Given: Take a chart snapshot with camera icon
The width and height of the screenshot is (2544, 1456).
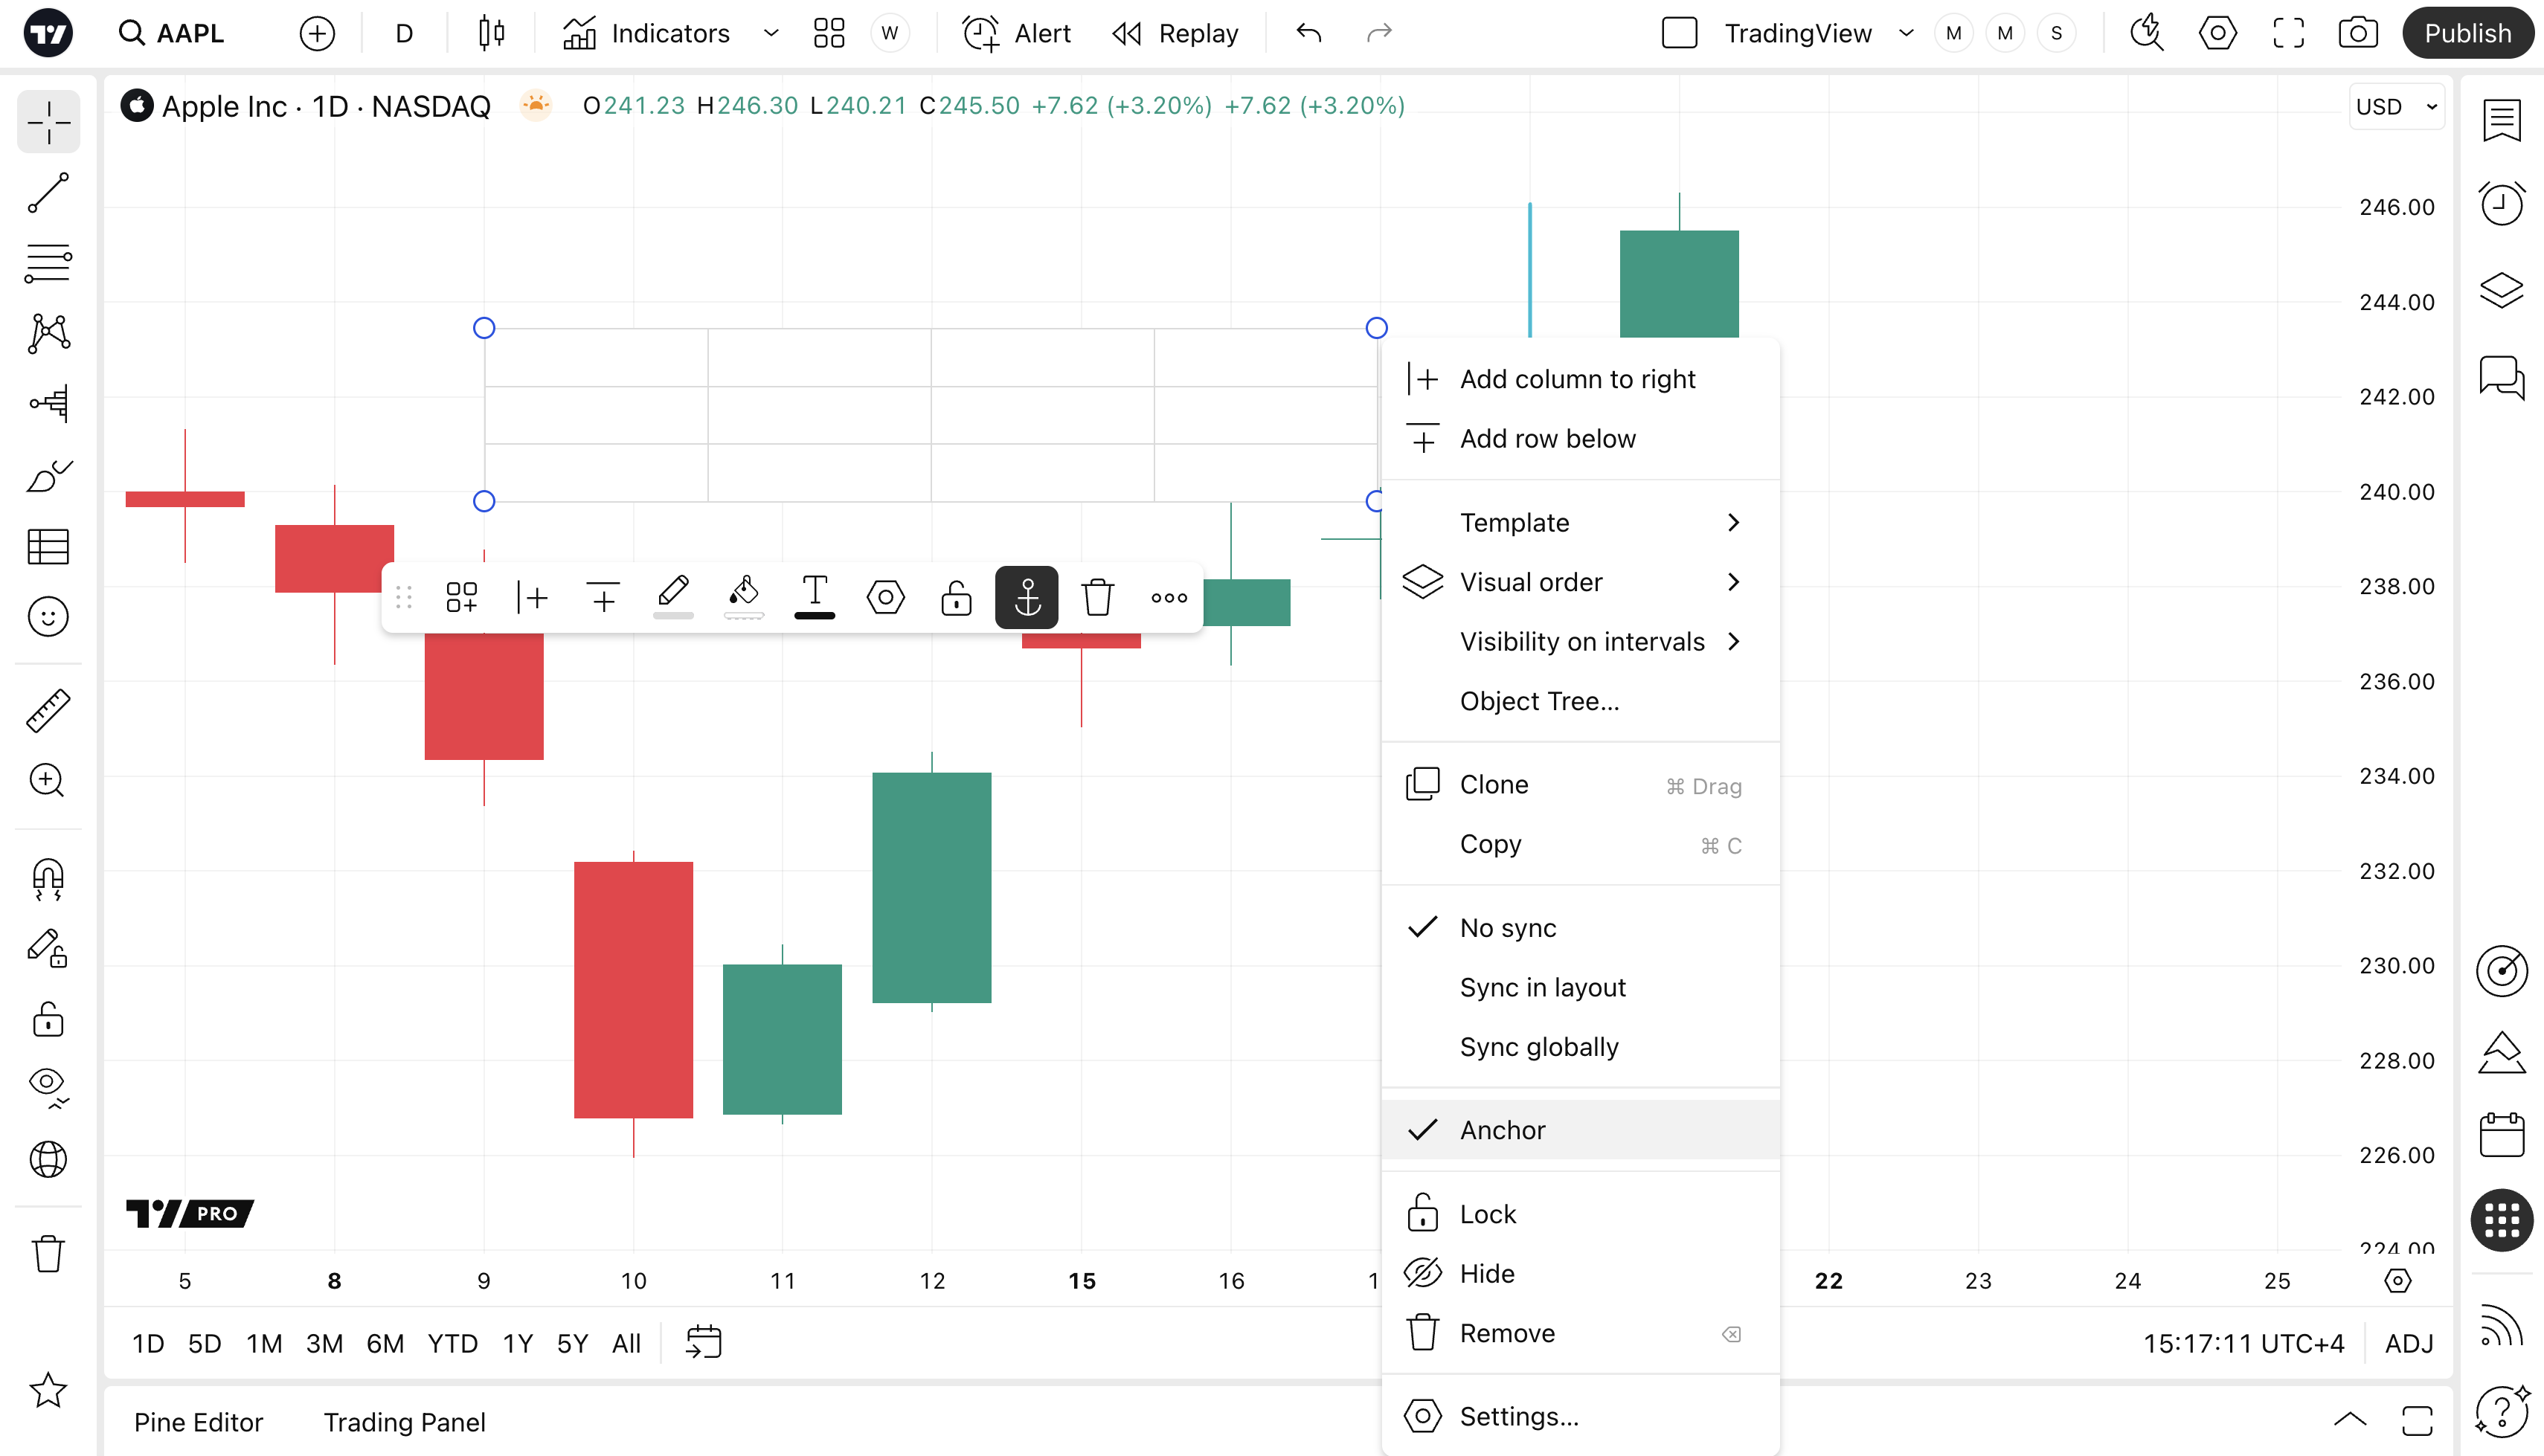Looking at the screenshot, I should [x=2357, y=33].
